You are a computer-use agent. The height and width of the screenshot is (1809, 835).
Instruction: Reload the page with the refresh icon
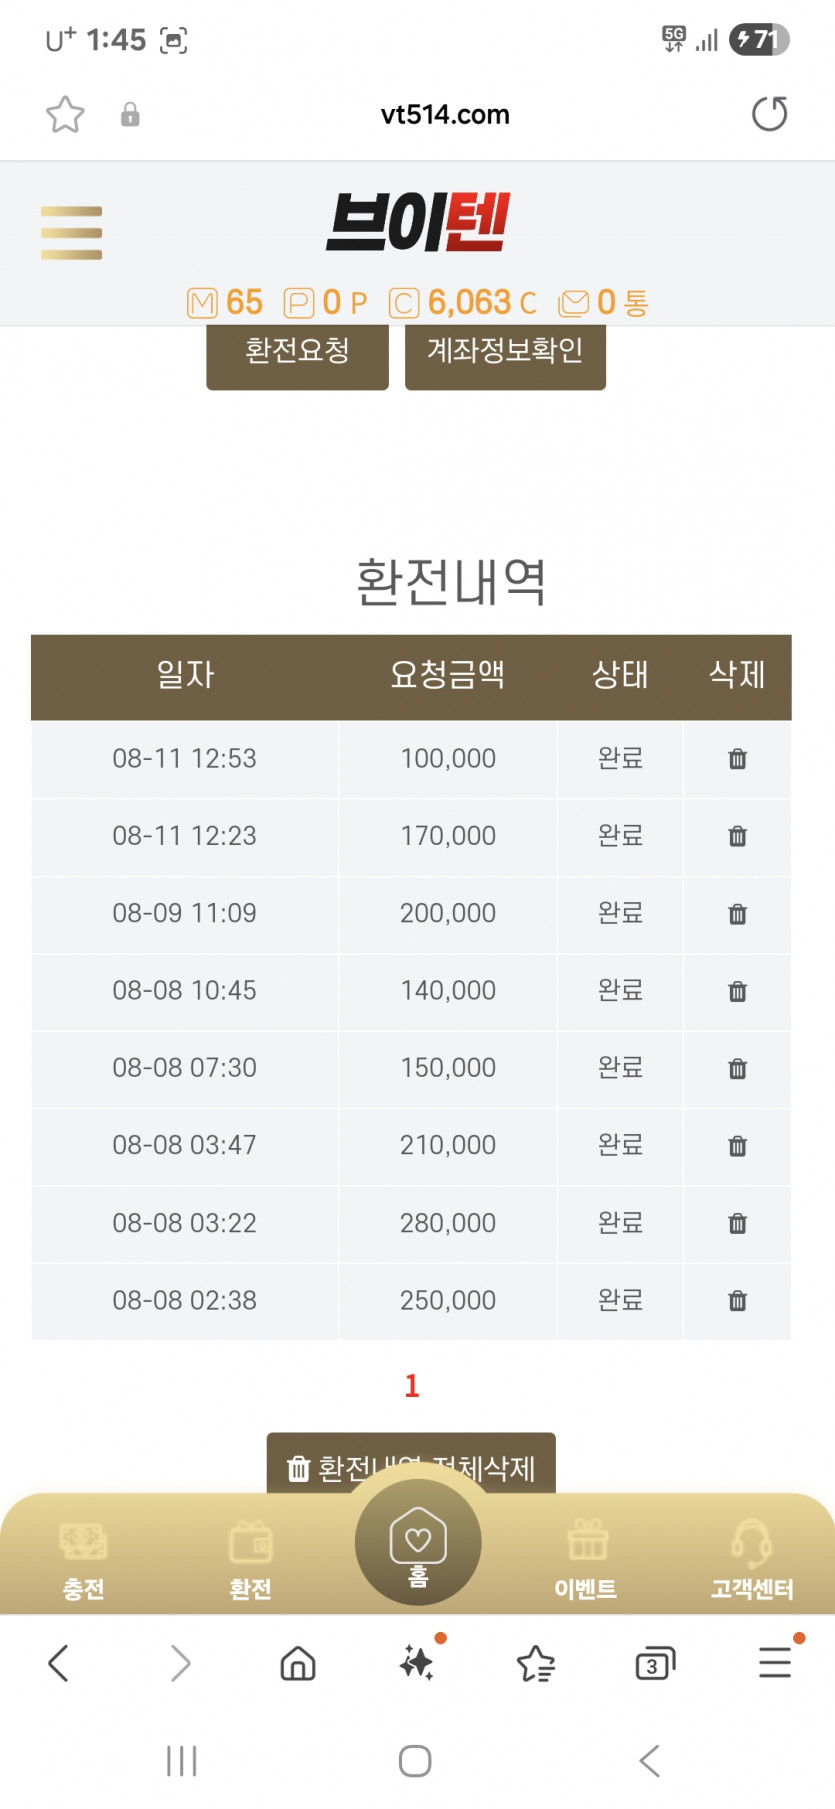tap(769, 114)
